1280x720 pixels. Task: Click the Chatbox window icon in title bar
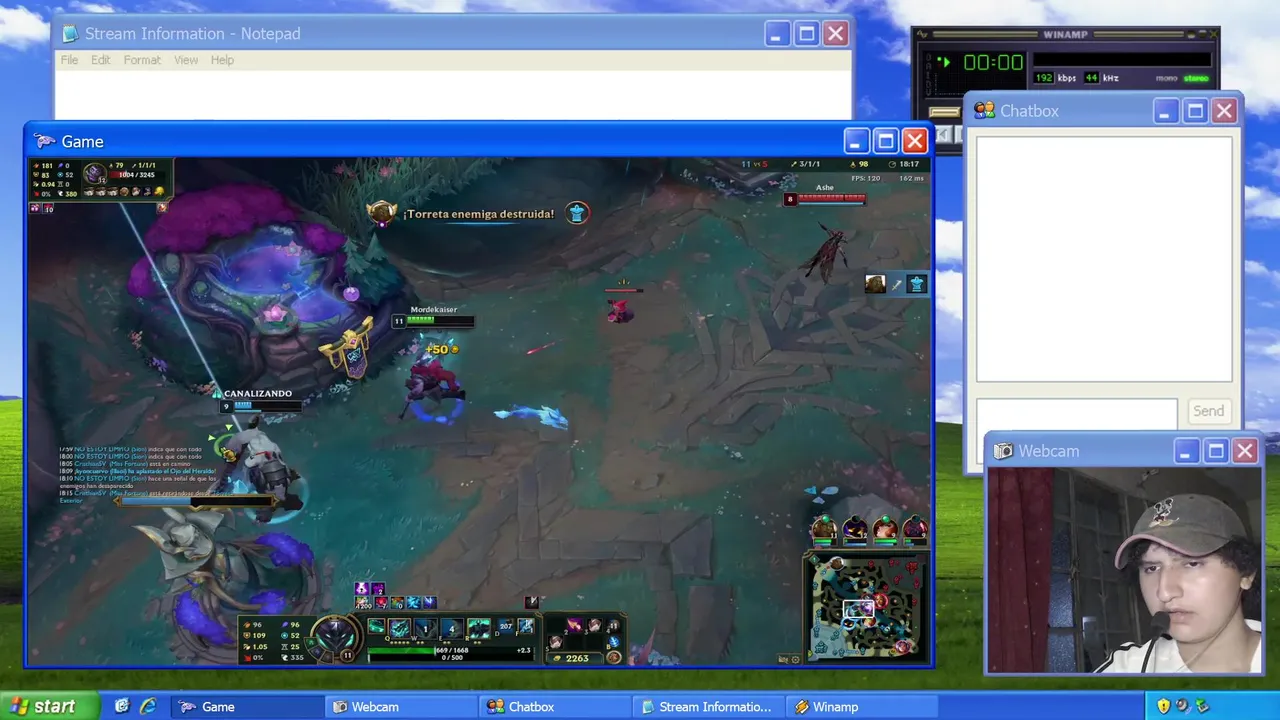(984, 110)
